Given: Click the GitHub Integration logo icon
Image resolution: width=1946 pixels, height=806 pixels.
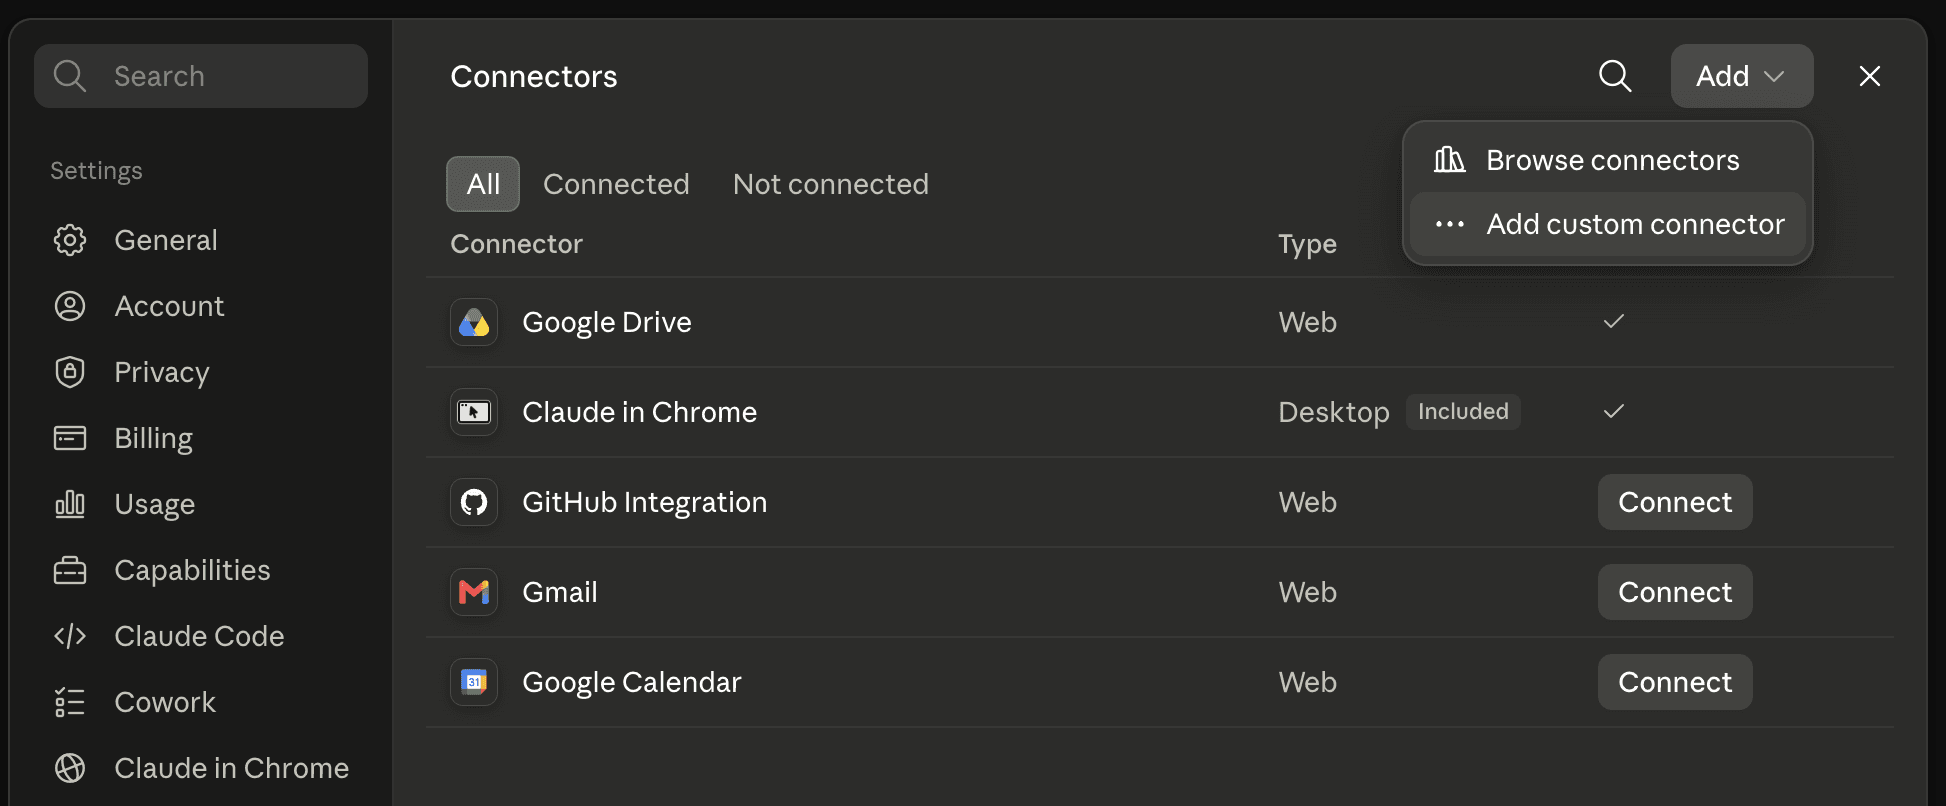Looking at the screenshot, I should pyautogui.click(x=474, y=502).
